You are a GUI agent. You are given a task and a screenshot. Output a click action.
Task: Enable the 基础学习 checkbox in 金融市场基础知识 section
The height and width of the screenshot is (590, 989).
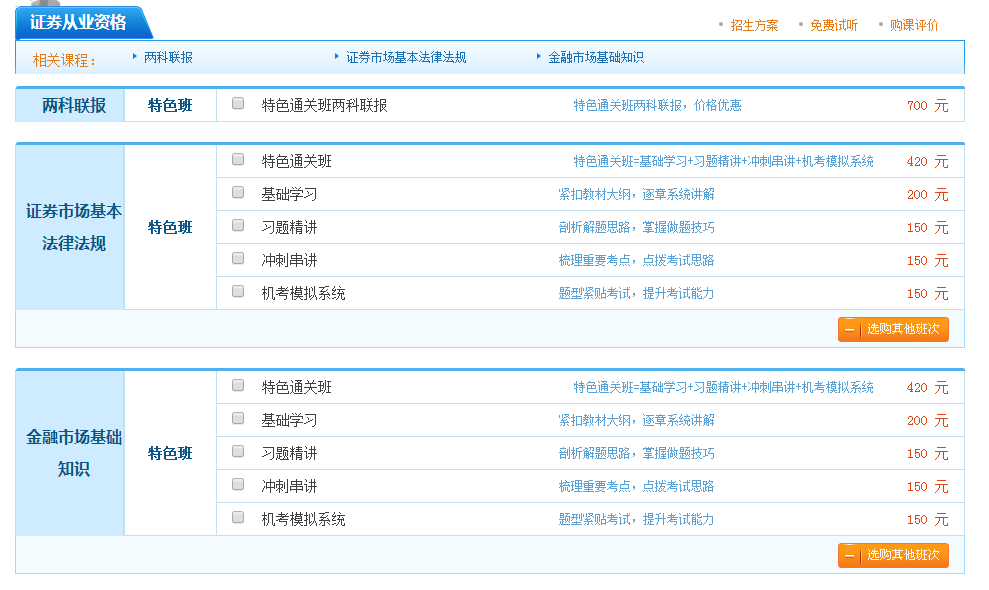(236, 420)
